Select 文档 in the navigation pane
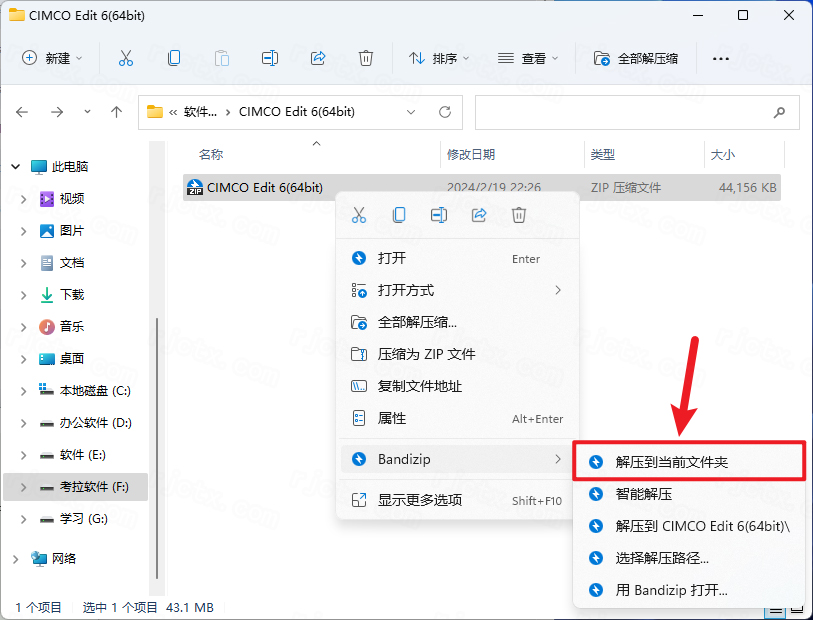Image resolution: width=813 pixels, height=620 pixels. point(72,263)
